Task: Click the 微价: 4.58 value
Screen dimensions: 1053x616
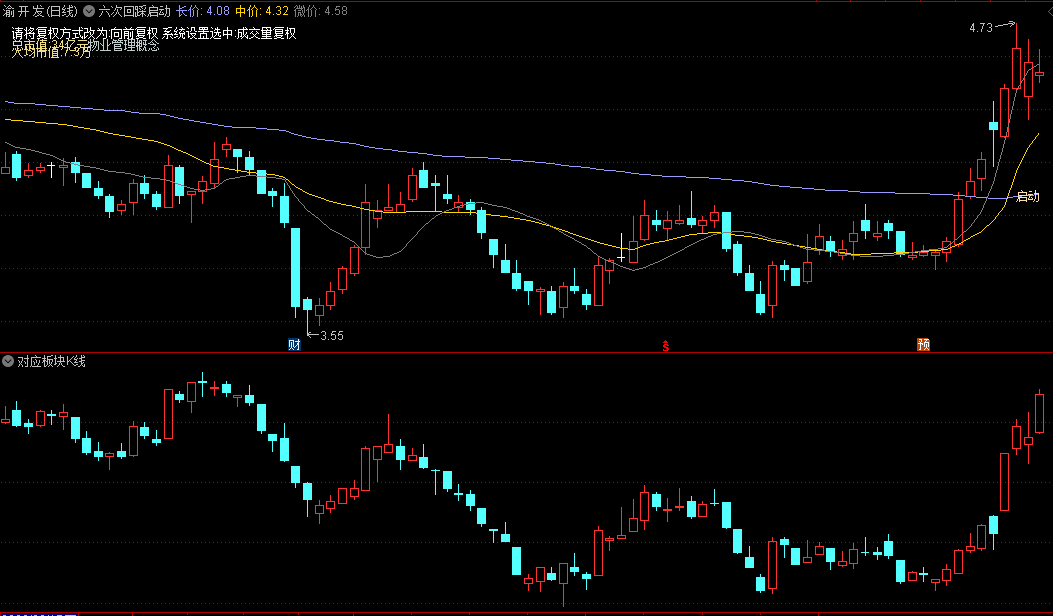Action: pos(321,11)
